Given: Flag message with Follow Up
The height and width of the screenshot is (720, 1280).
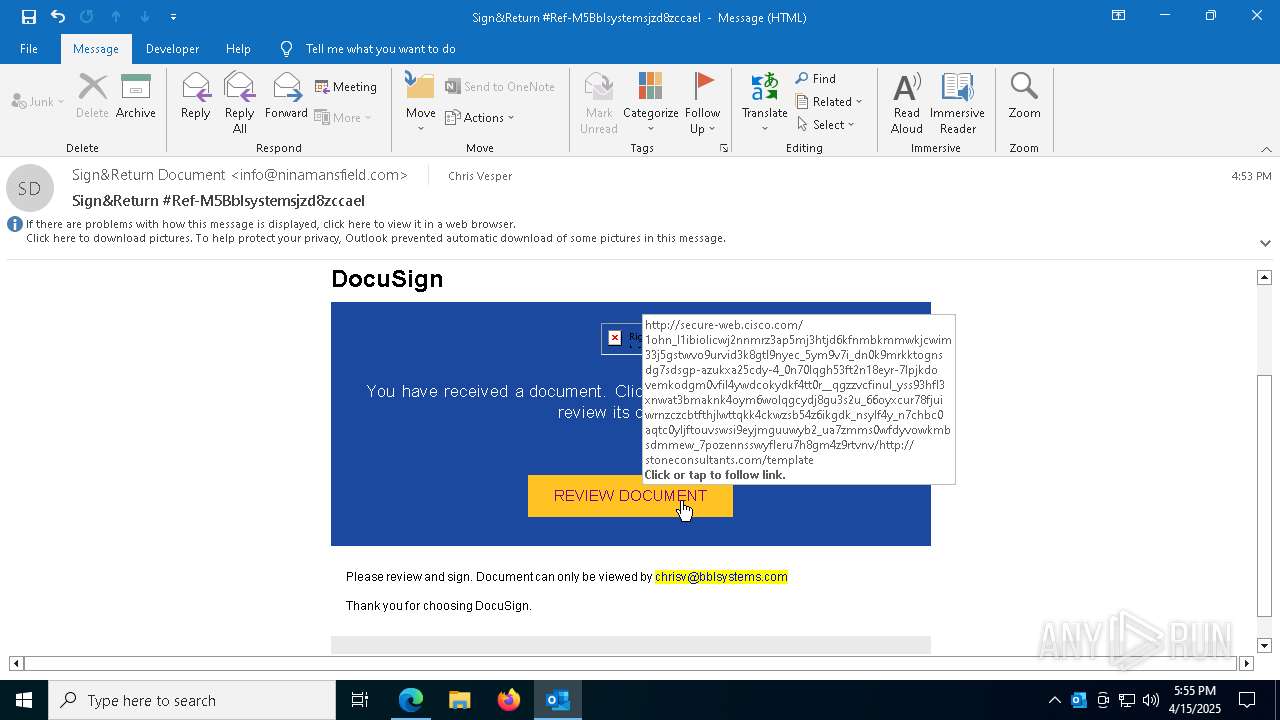Looking at the screenshot, I should [702, 103].
